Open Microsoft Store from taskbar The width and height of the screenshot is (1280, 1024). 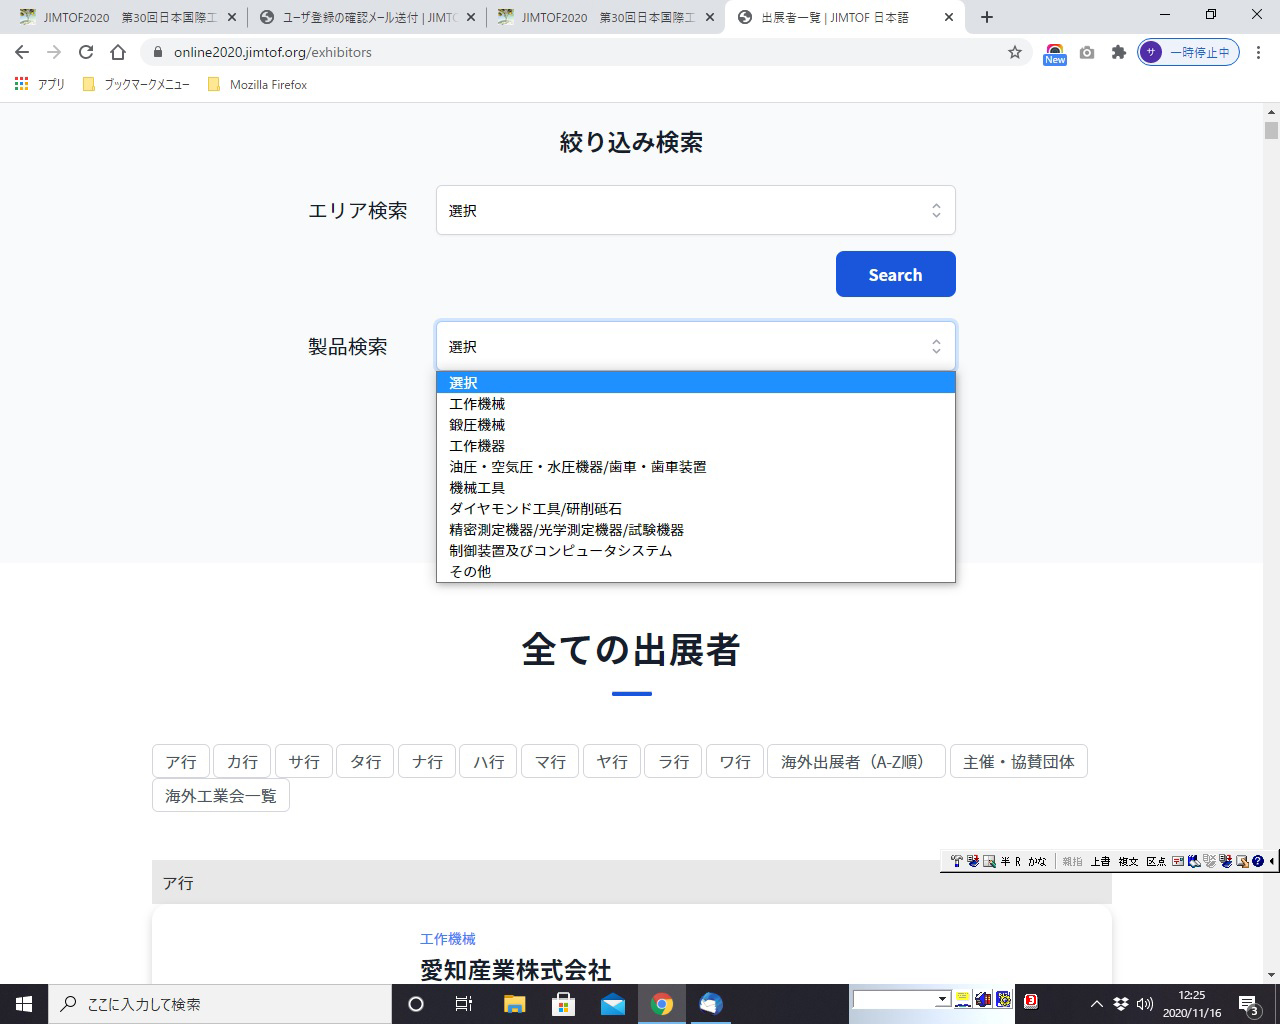click(563, 1004)
